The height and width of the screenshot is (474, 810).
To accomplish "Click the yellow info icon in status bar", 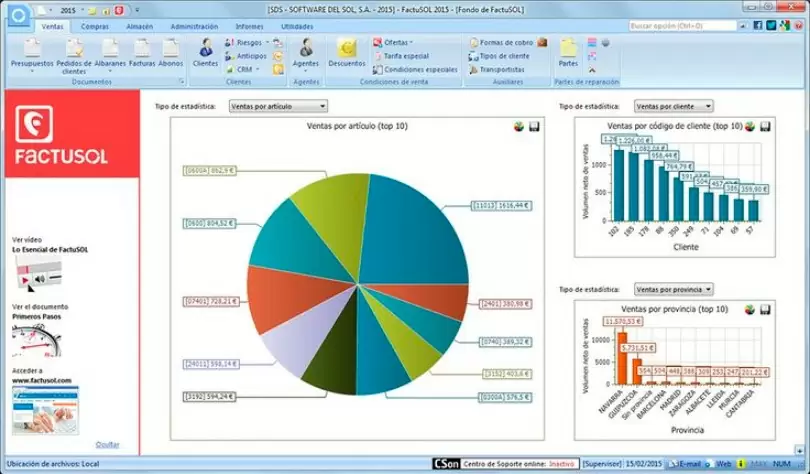I will pyautogui.click(x=741, y=464).
